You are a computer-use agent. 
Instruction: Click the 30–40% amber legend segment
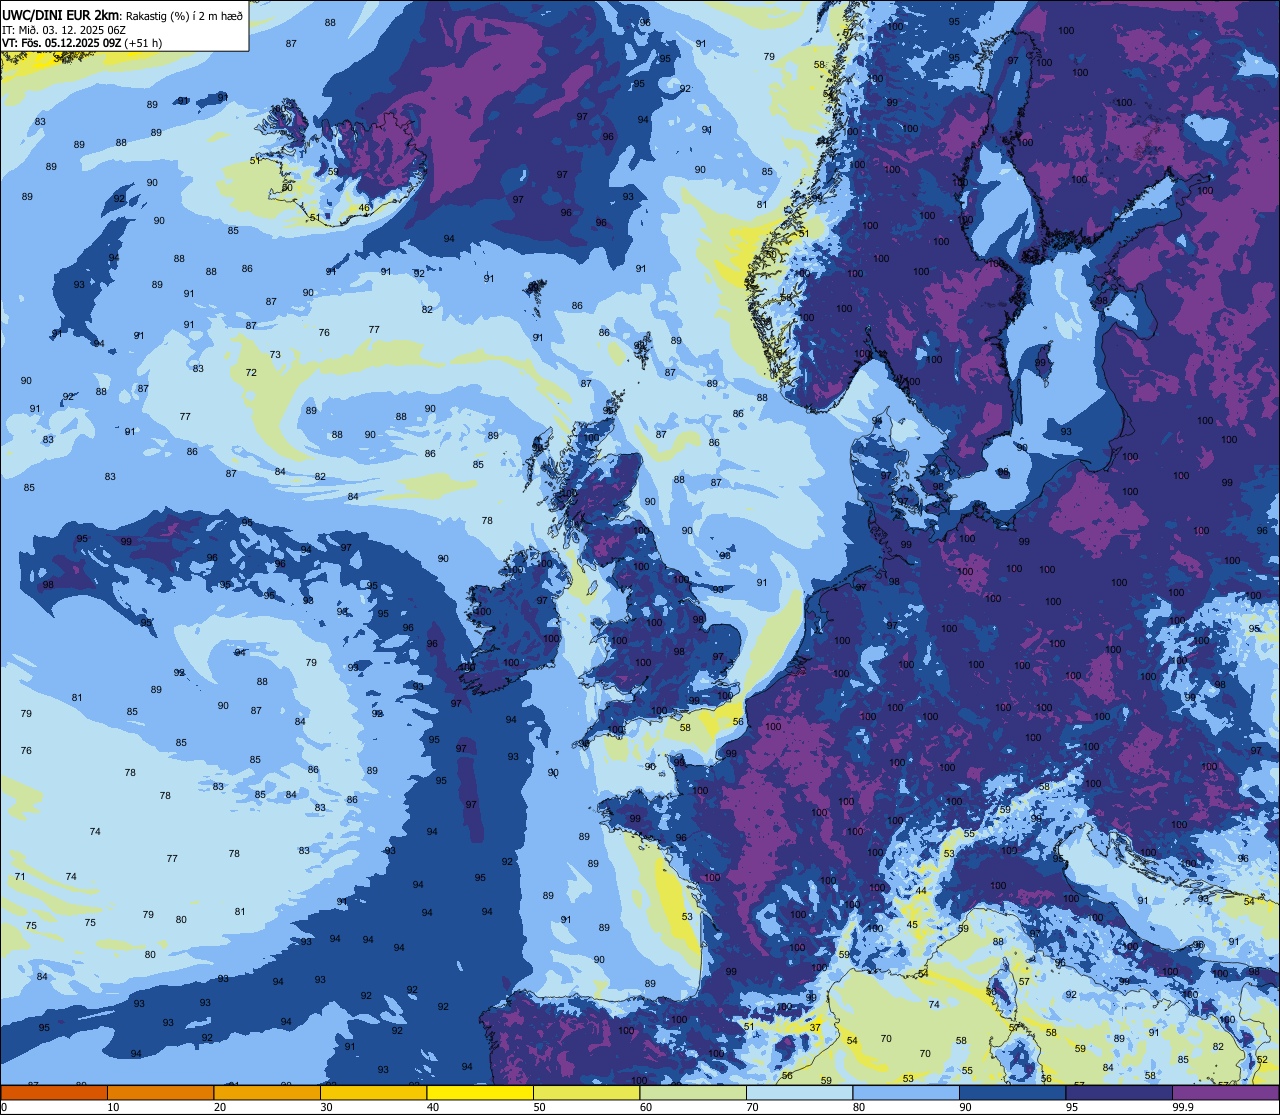pyautogui.click(x=373, y=1092)
